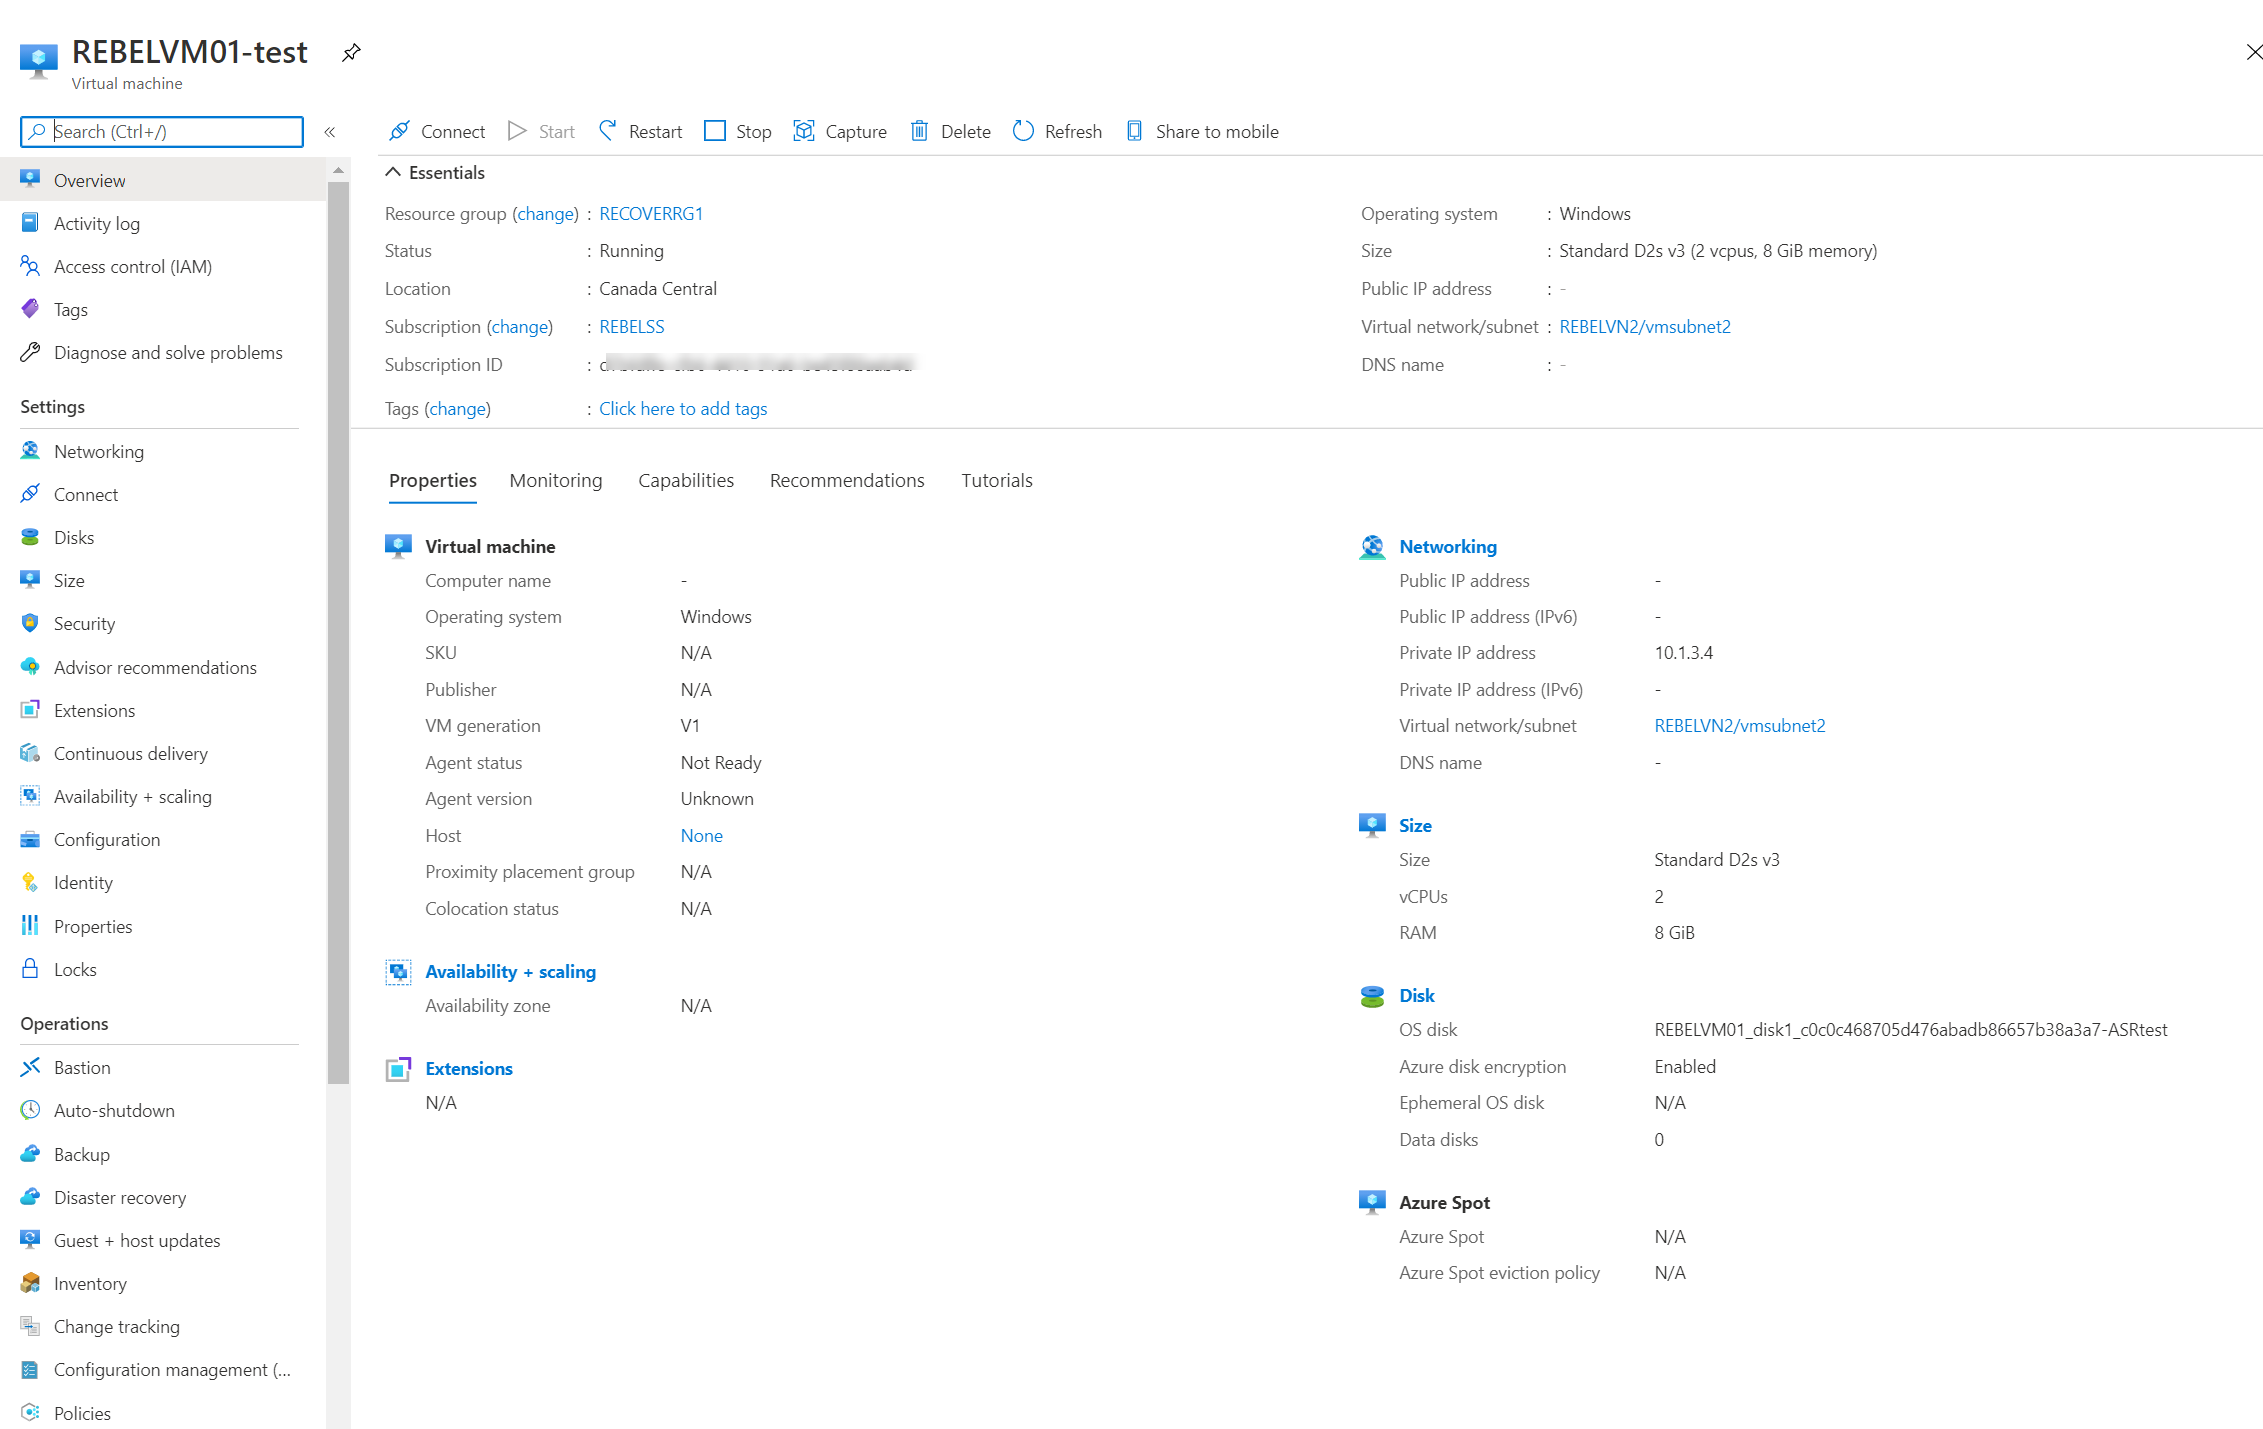Image resolution: width=2263 pixels, height=1429 pixels.
Task: Click sidebar Availability + scaling icon
Action: pos(30,796)
